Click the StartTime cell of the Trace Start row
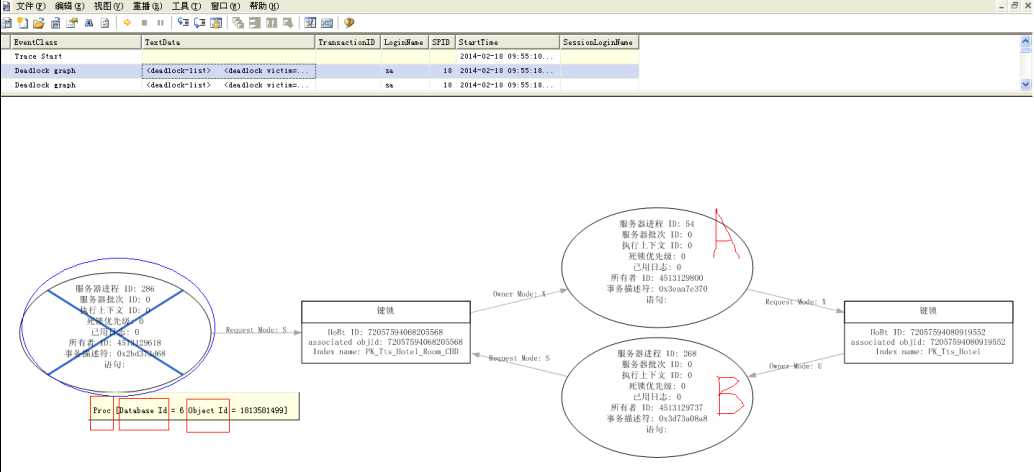This screenshot has width=1034, height=472. 507,57
